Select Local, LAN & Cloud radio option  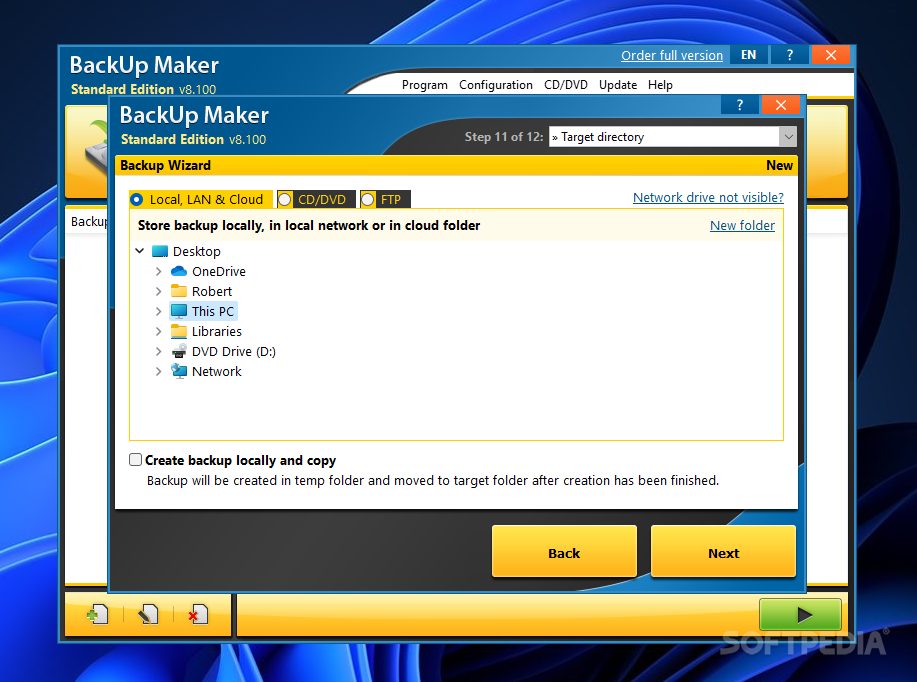(x=137, y=199)
